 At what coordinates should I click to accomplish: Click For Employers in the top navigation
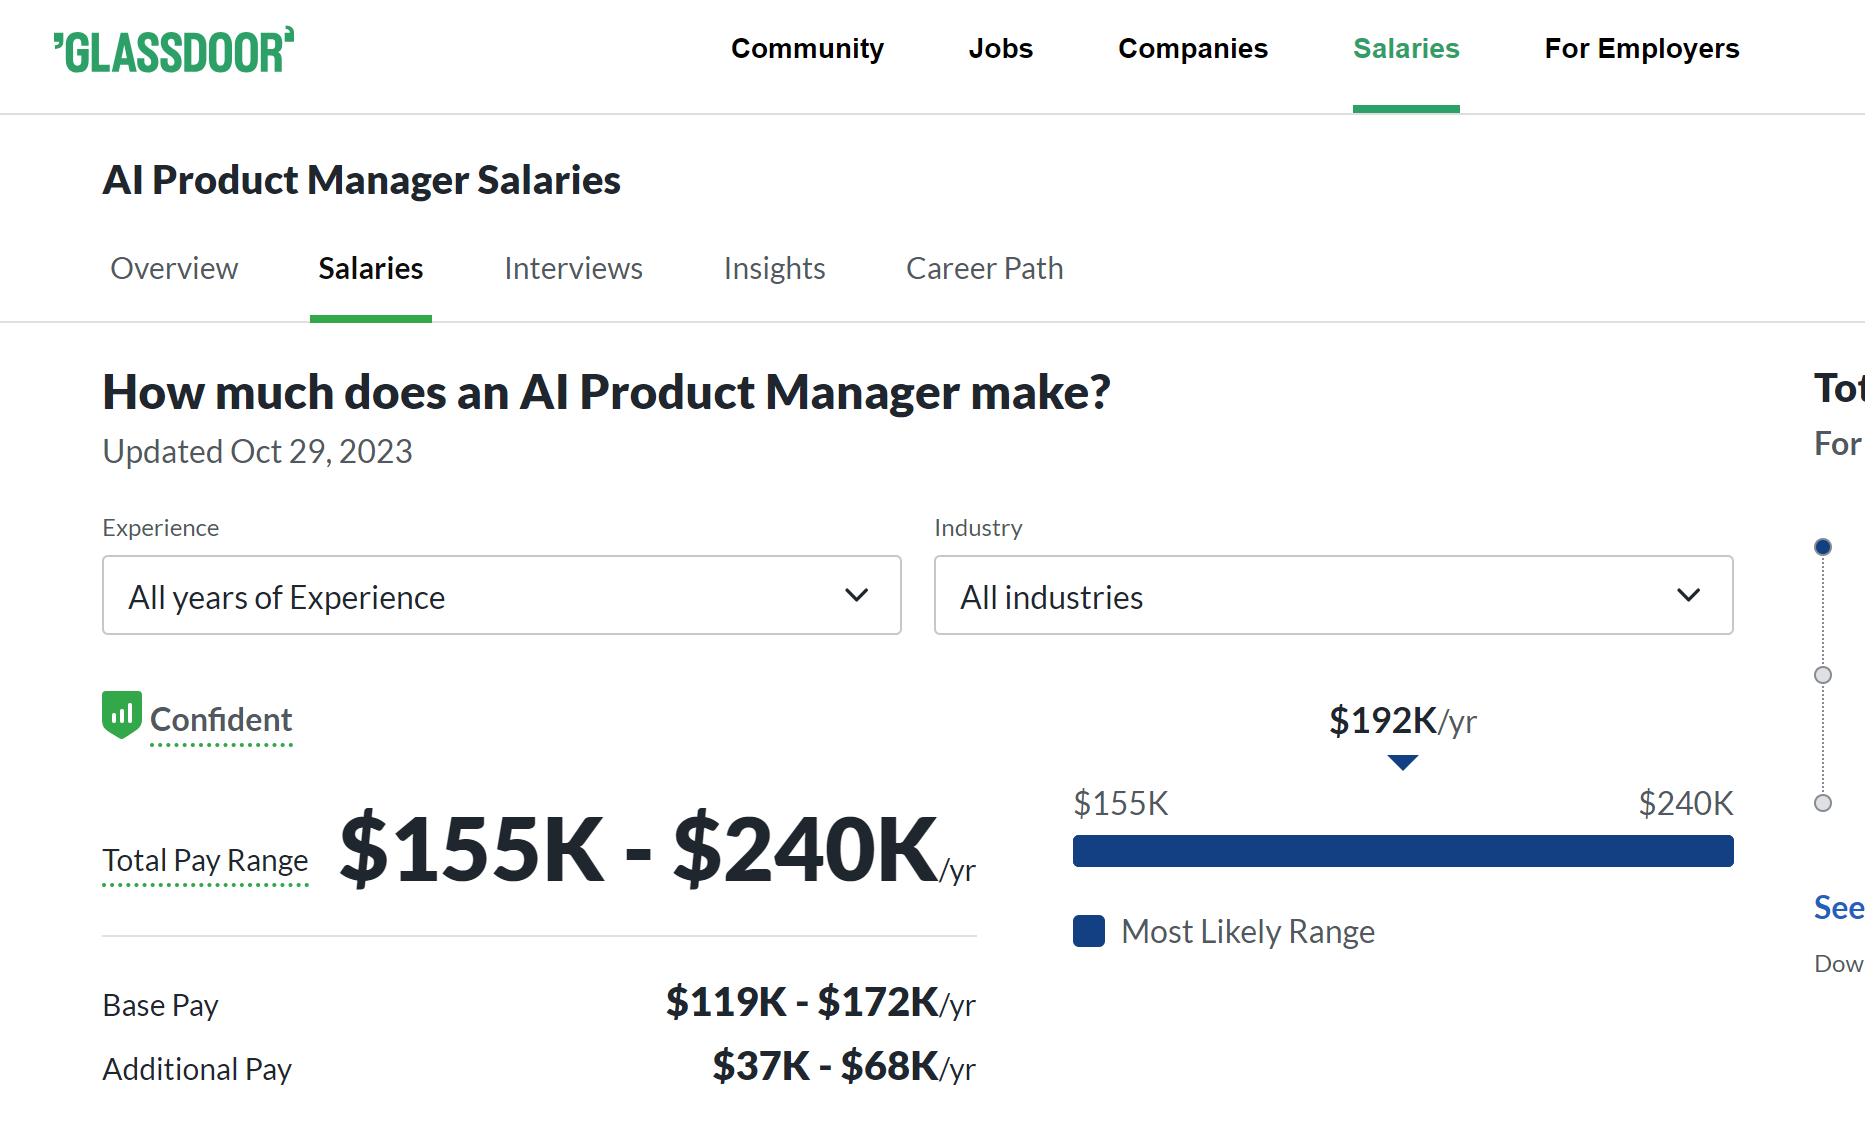point(1641,48)
